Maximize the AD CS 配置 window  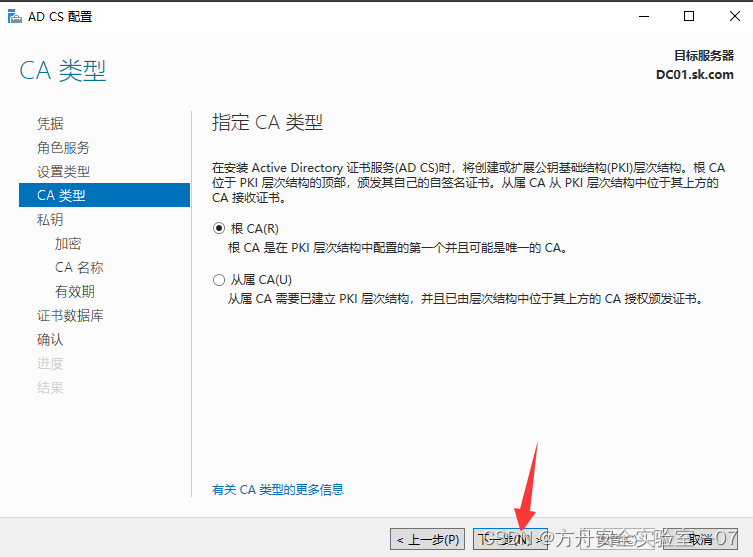click(x=689, y=16)
